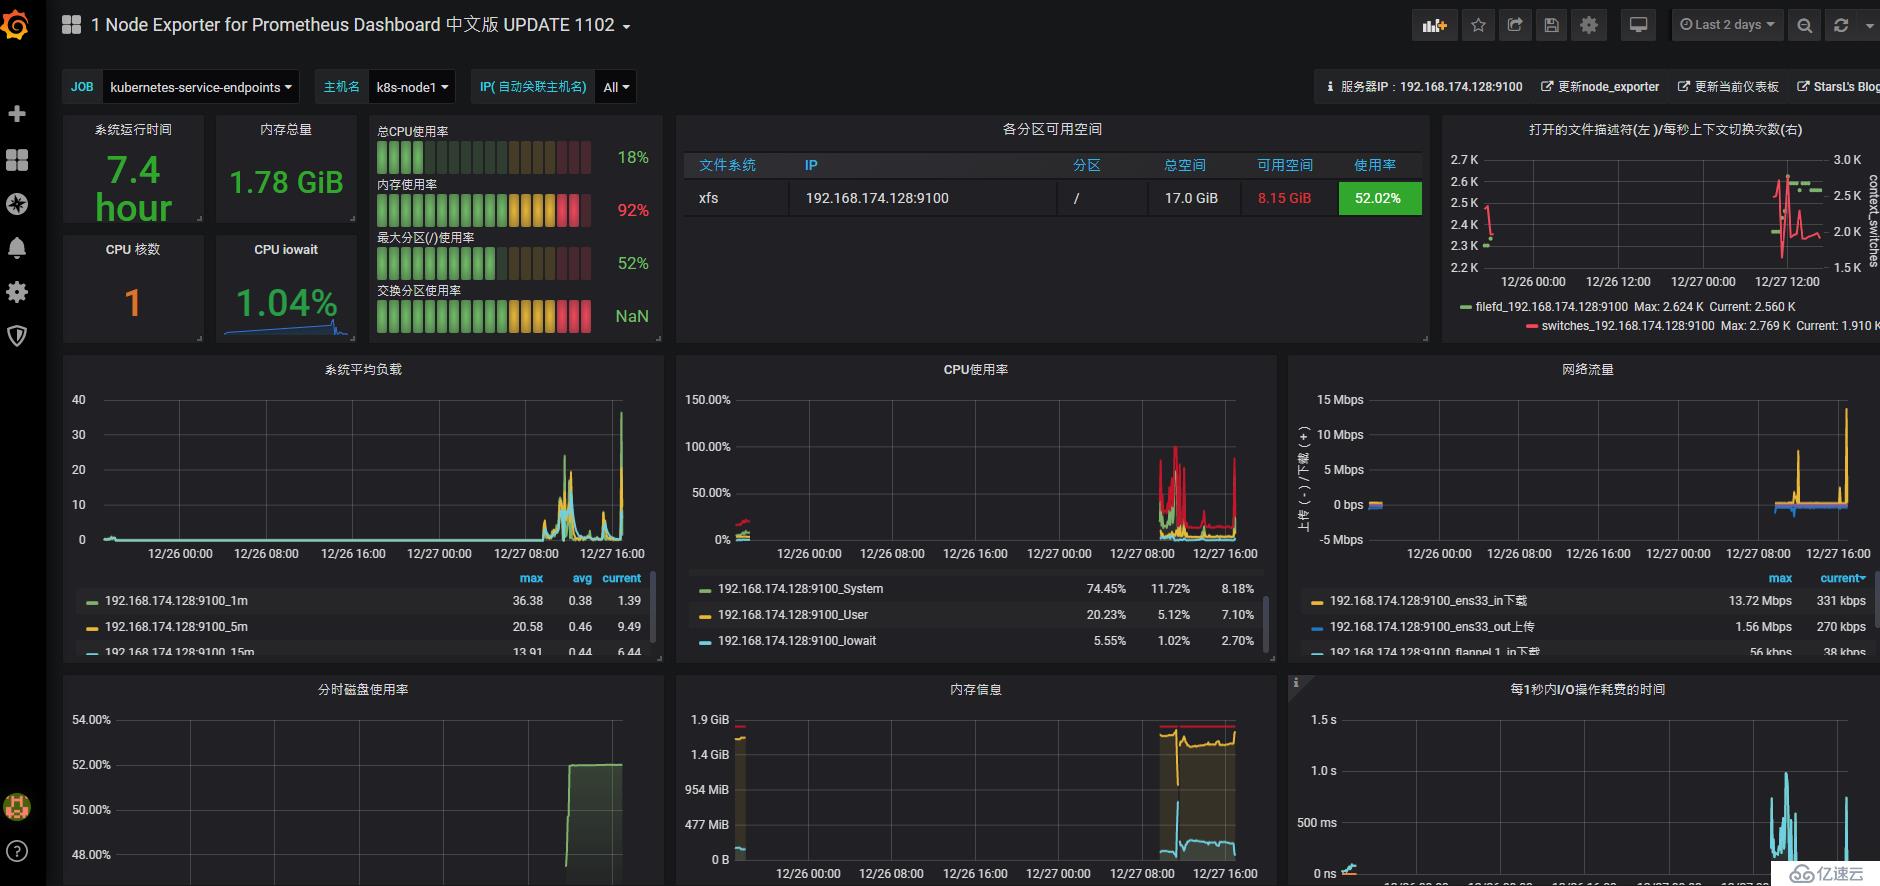Viewport: 1880px width, 886px height.
Task: Open the dashboard title dropdown
Action: 360,25
